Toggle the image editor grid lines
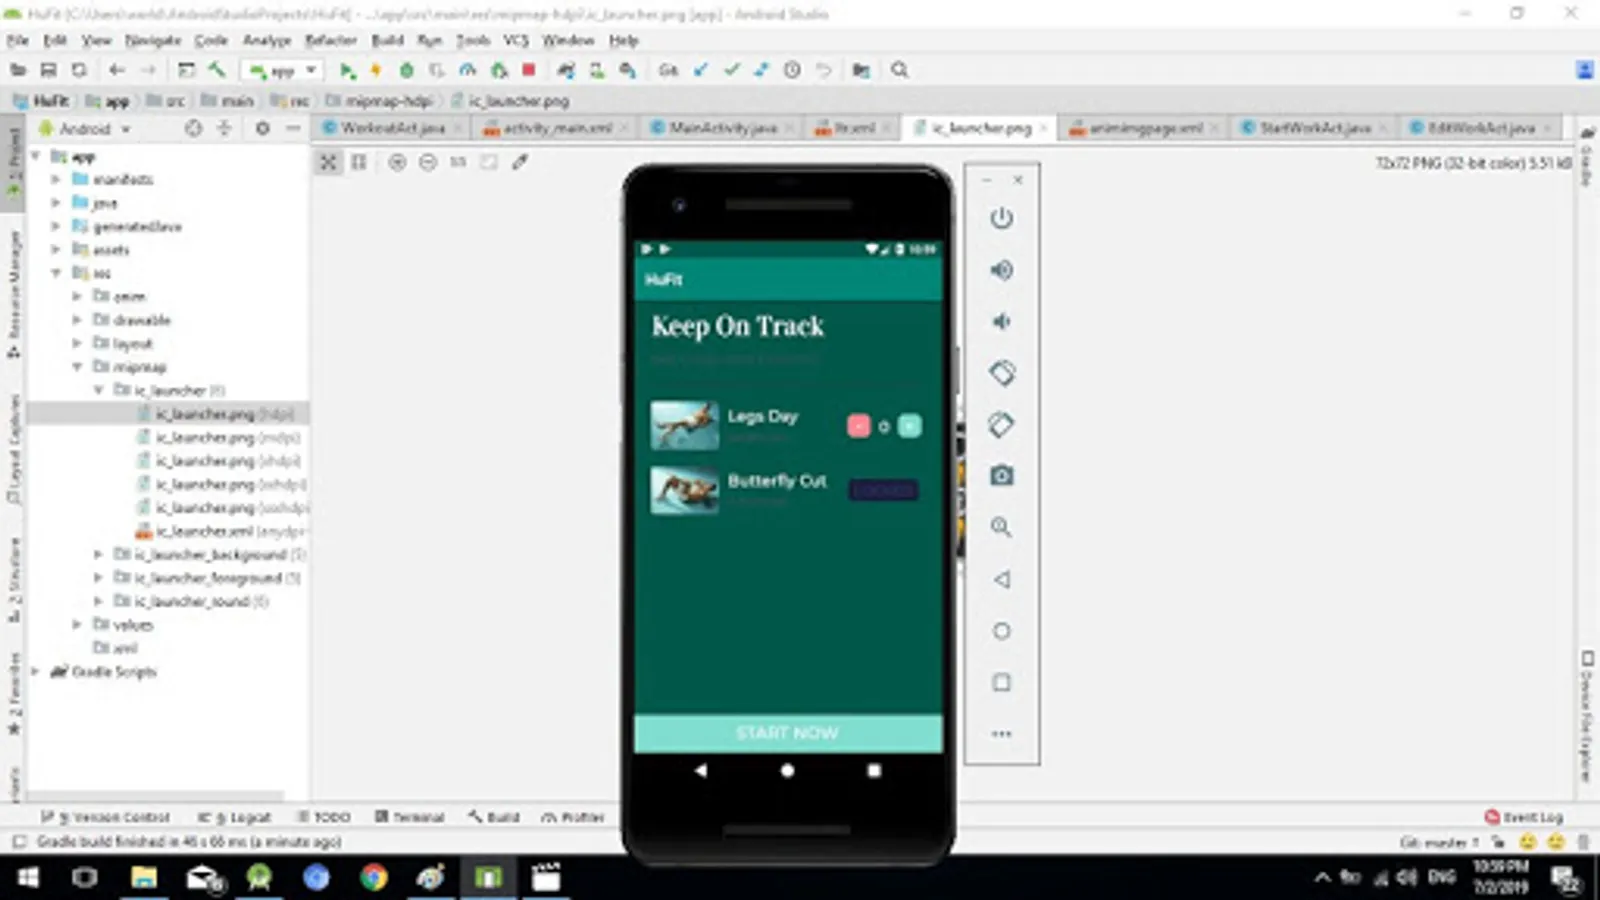This screenshot has height=900, width=1600. point(359,162)
